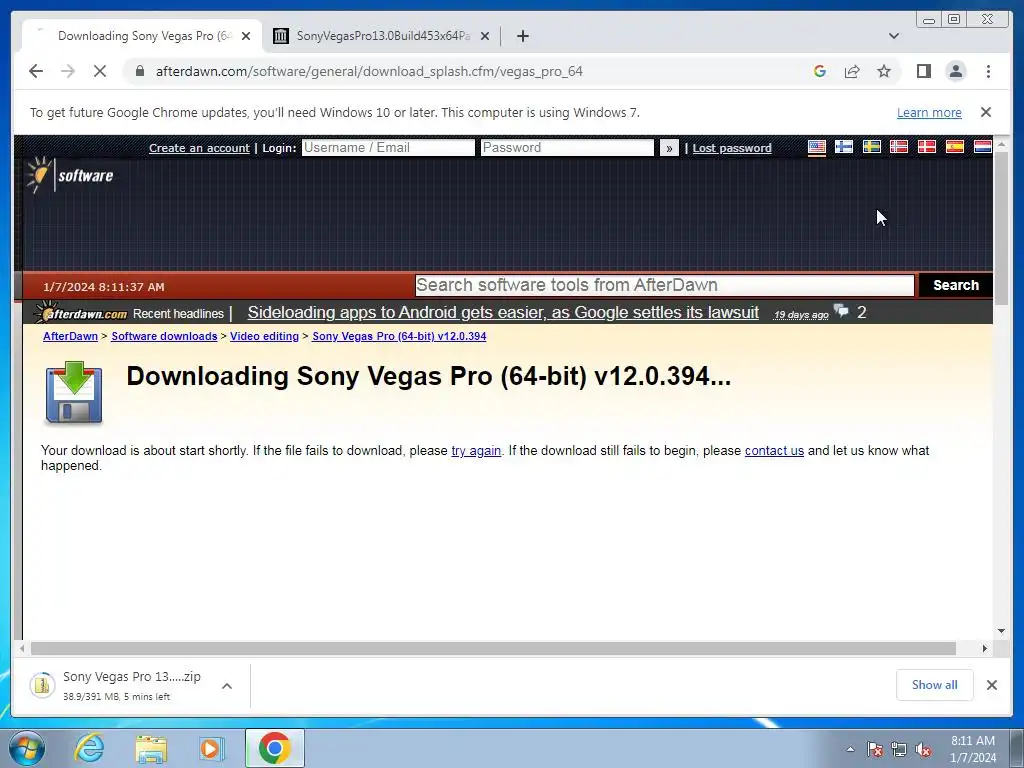Open the network tray icon

click(899, 750)
